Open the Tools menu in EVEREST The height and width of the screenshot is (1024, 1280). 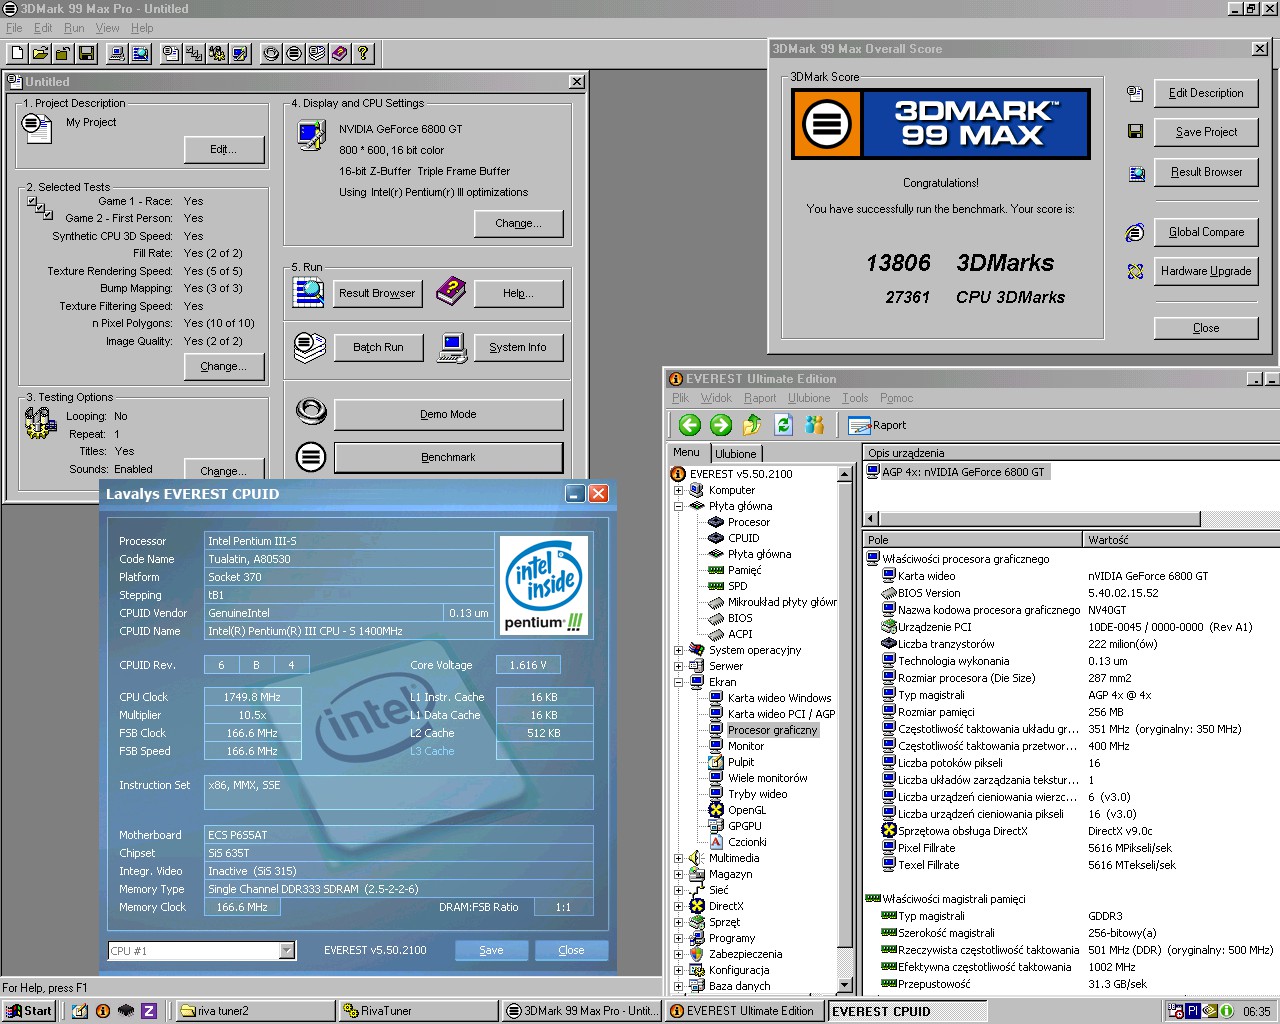pos(855,398)
